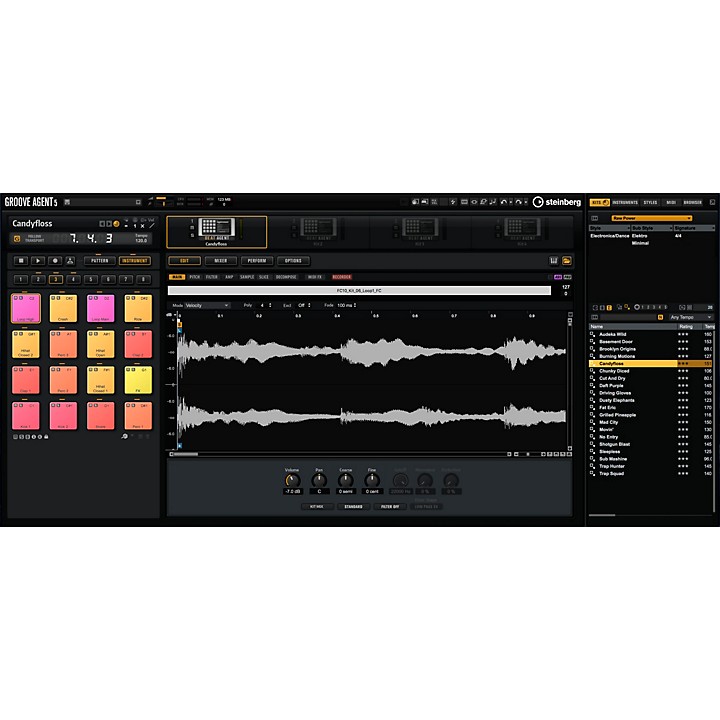Click the redo arrow icon
The width and height of the screenshot is (720, 720).
click(x=518, y=202)
